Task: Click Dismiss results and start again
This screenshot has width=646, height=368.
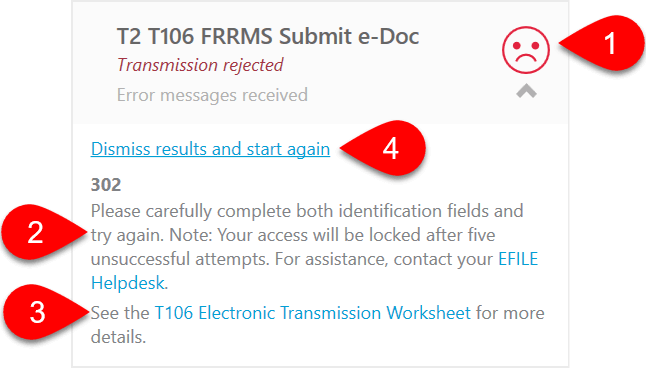Action: click(210, 149)
